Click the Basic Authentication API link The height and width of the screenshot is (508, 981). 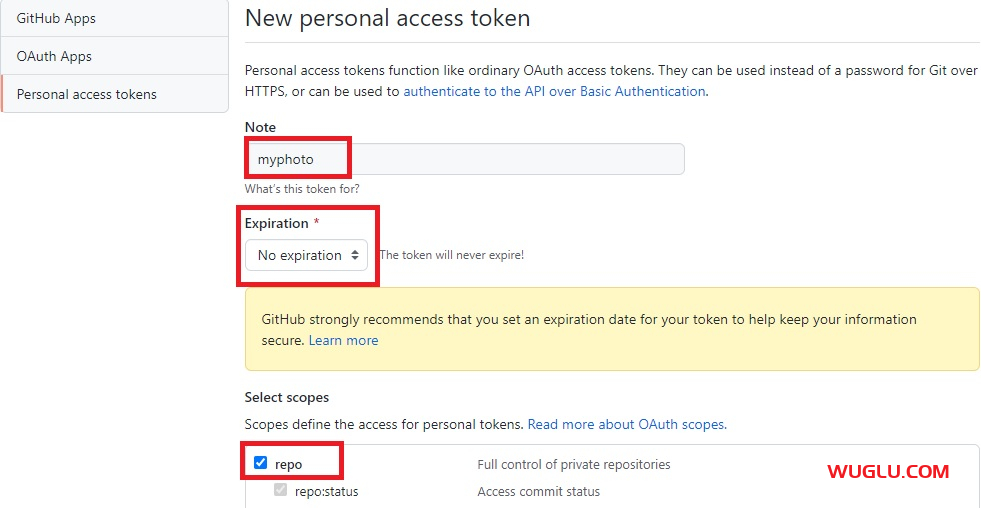pos(554,91)
